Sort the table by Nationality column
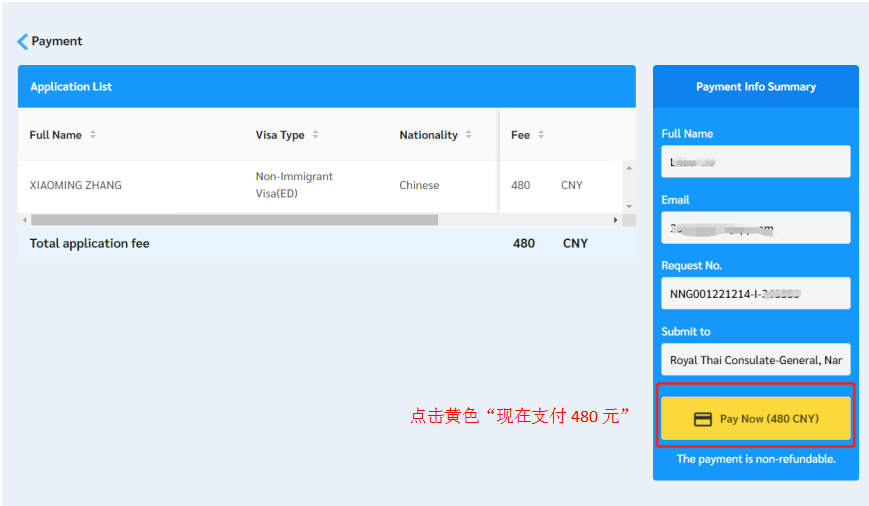Image resolution: width=869 pixels, height=506 pixels. [468, 135]
